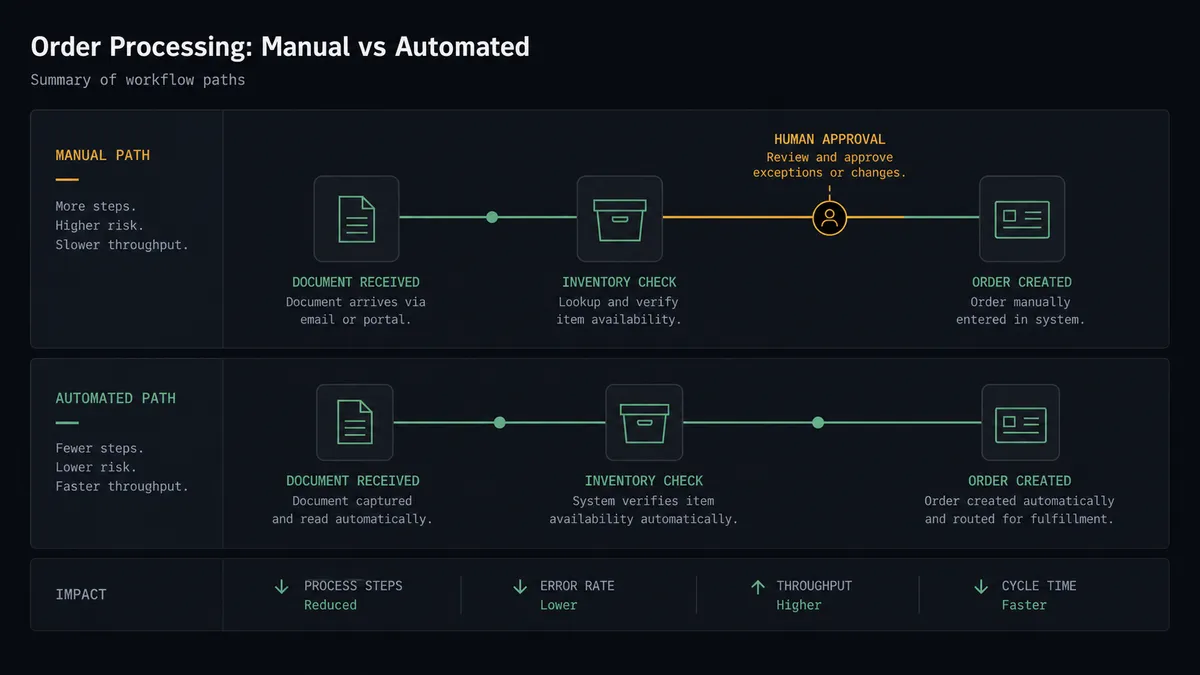Image resolution: width=1200 pixels, height=675 pixels.
Task: Click 'Review and approve exceptions or changes.' text
Action: (x=830, y=165)
